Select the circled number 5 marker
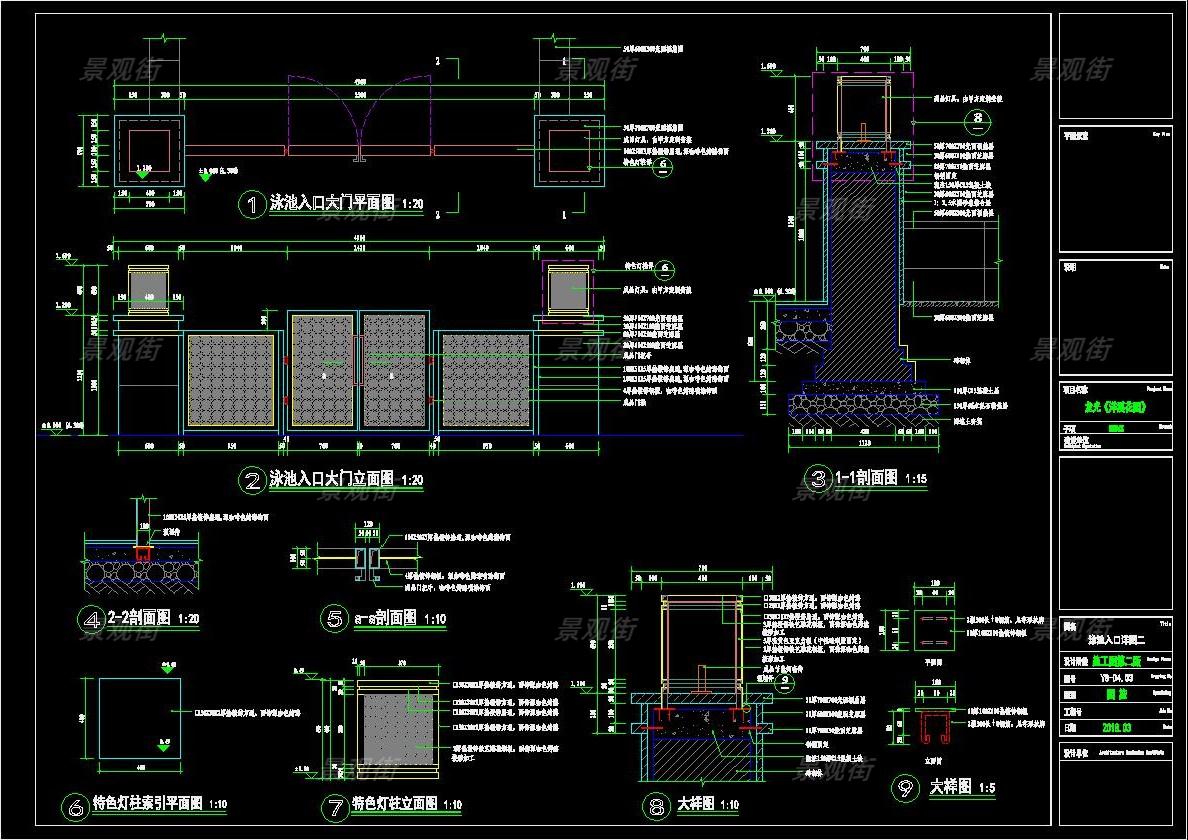Viewport: 1188px width, 840px height. 334,619
